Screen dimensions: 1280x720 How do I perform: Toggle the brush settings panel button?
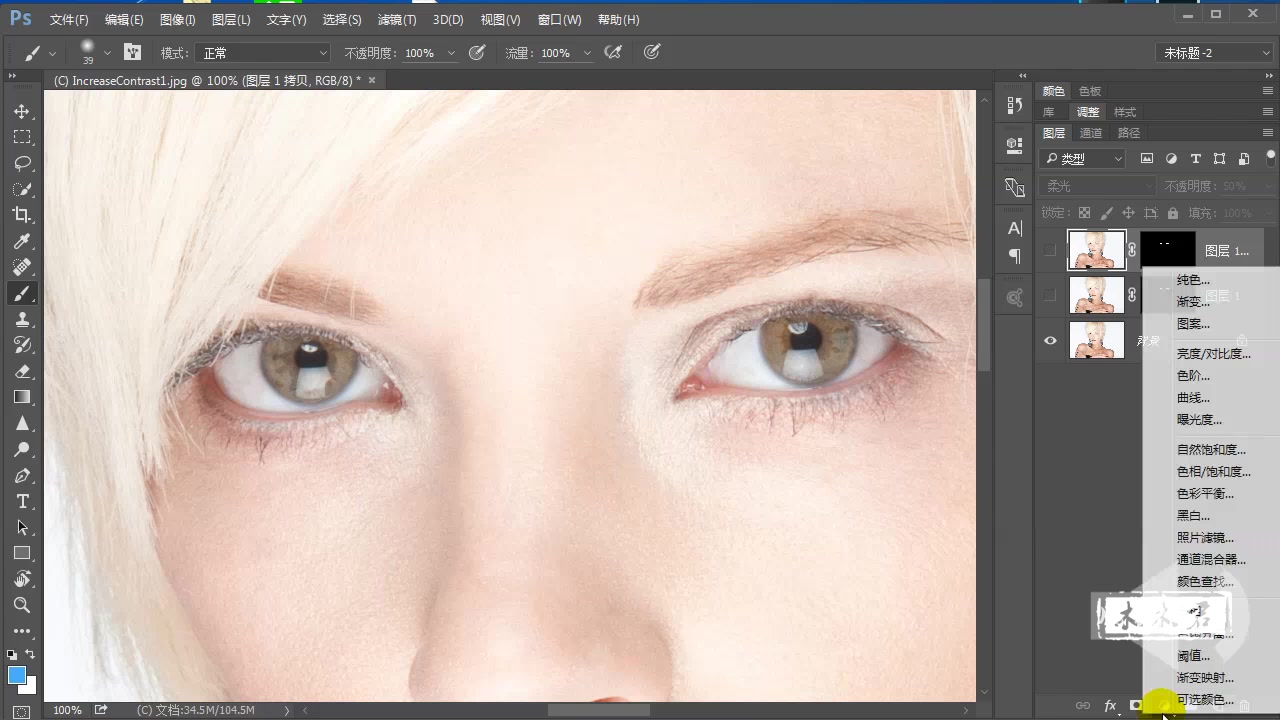132,52
